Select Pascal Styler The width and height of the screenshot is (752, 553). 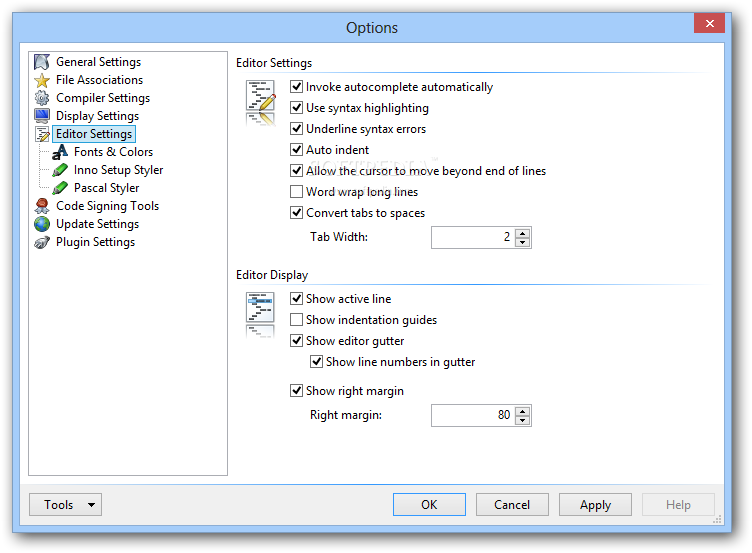pyautogui.click(x=106, y=188)
